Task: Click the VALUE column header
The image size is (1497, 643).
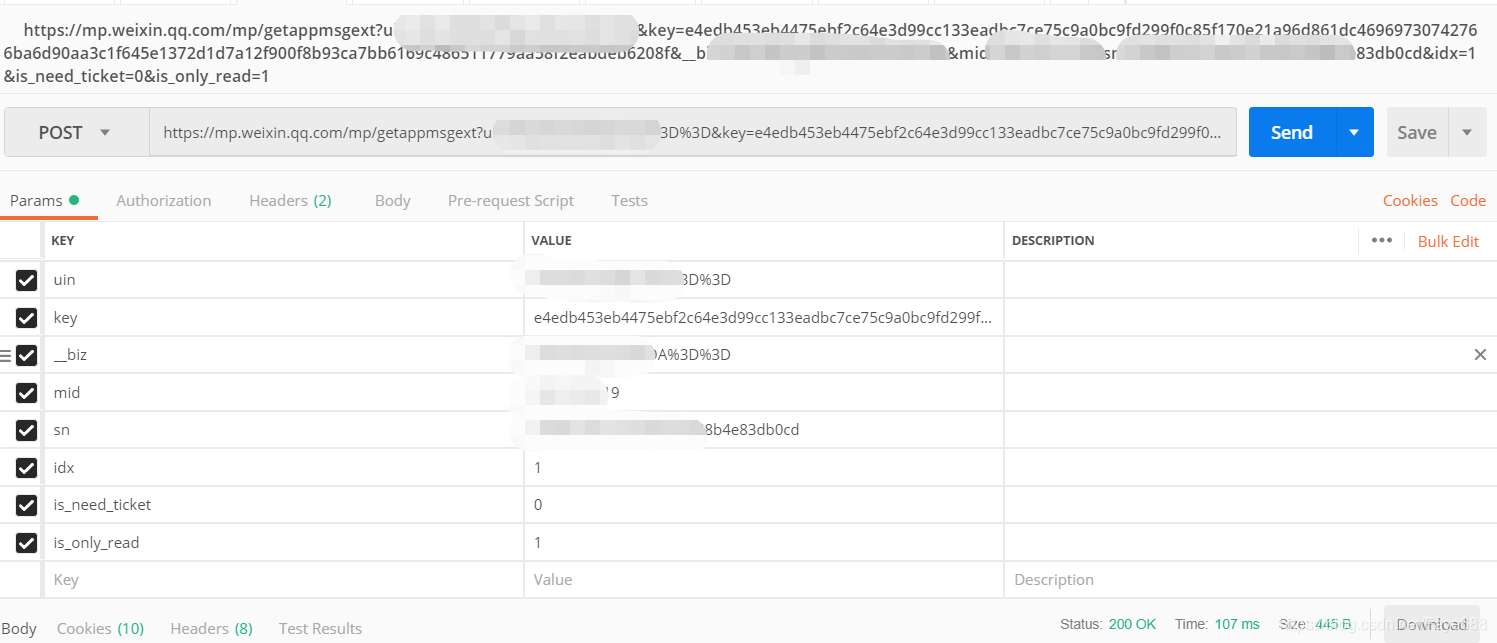Action: (551, 241)
